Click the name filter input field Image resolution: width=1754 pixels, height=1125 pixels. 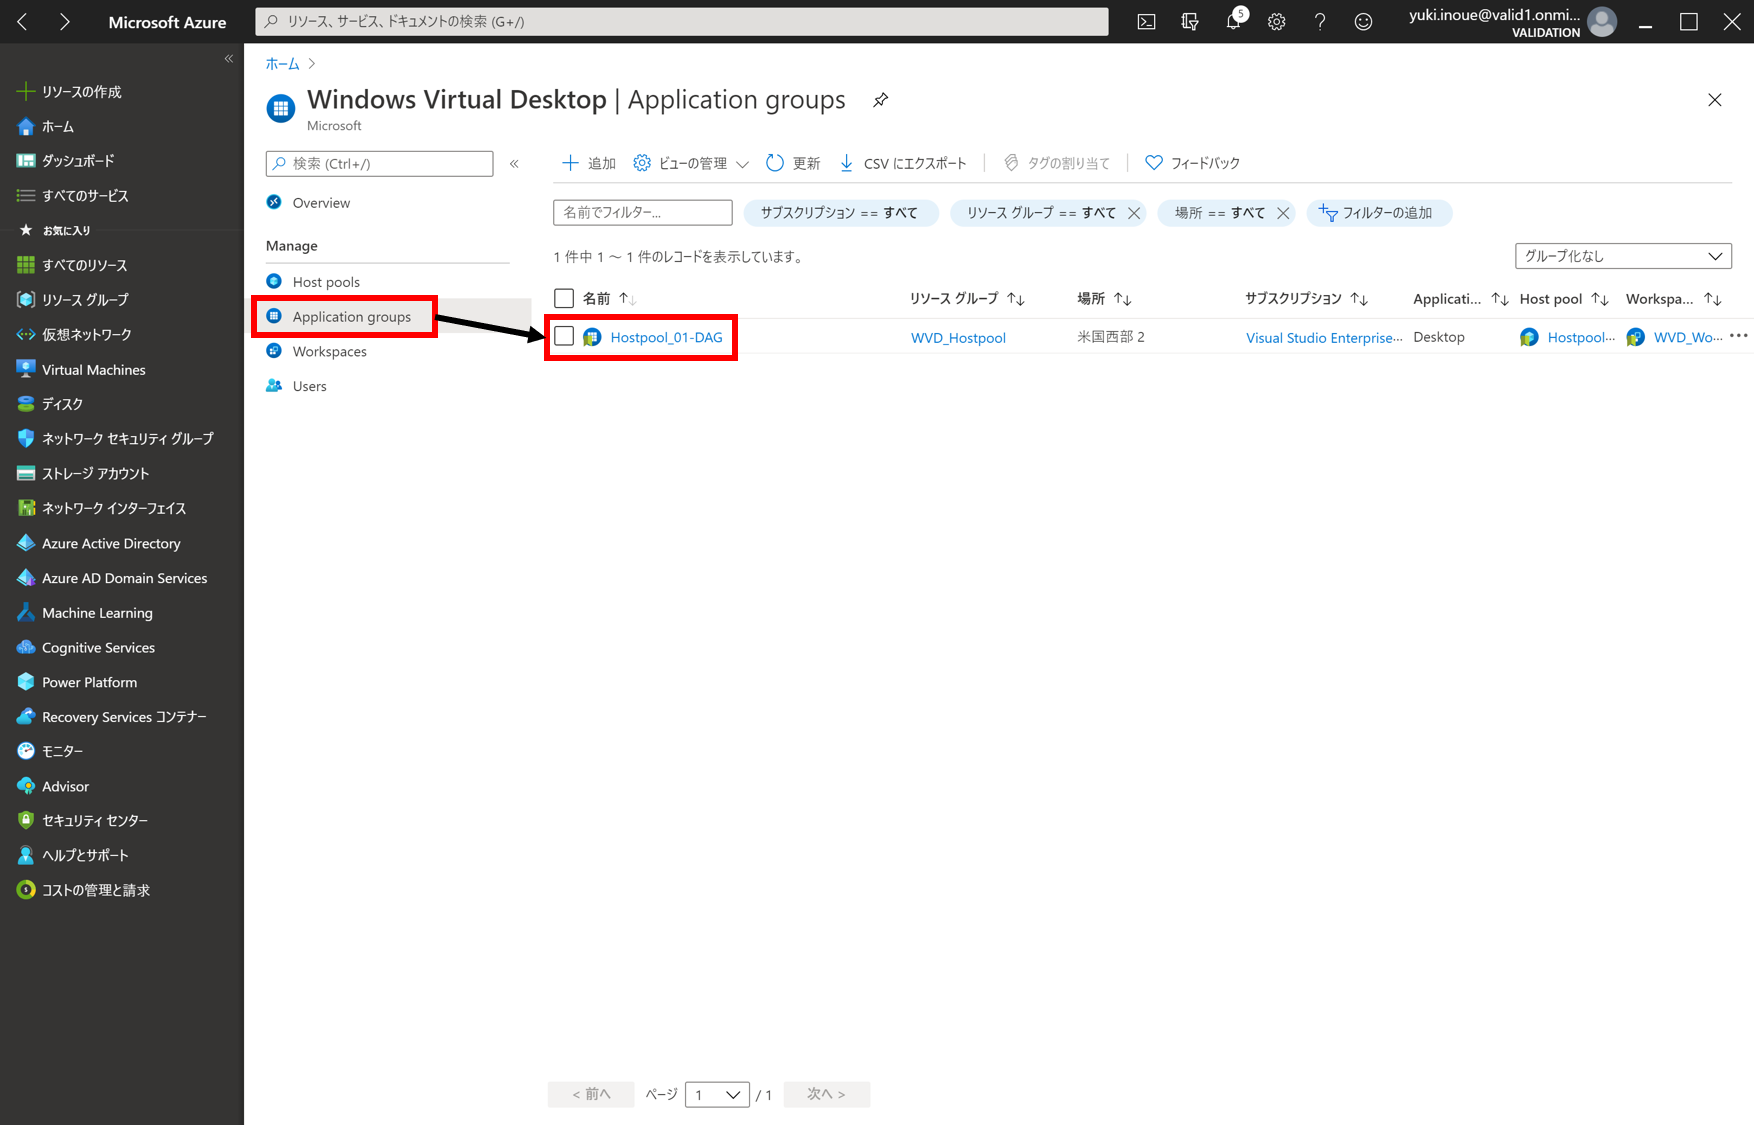point(642,213)
